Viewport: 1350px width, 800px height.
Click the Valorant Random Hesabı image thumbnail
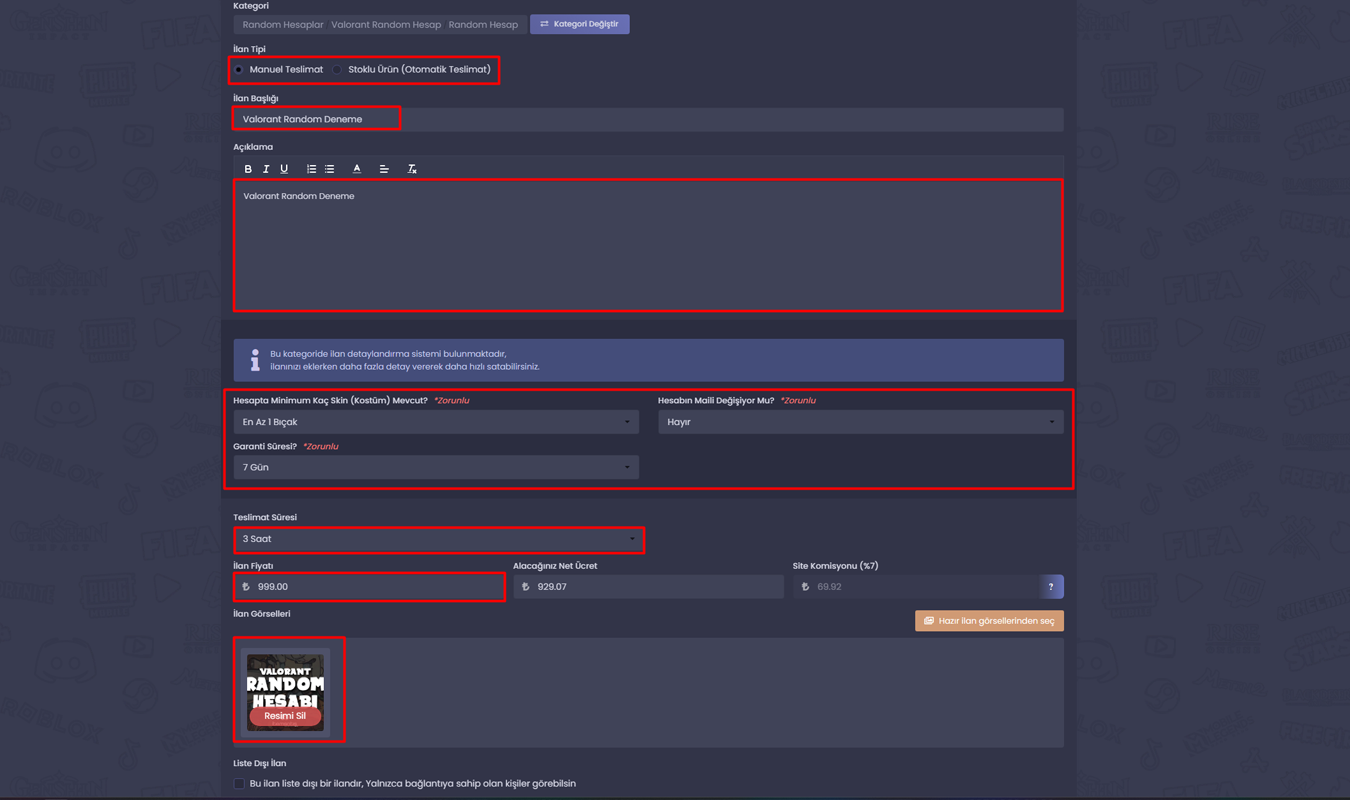point(286,691)
